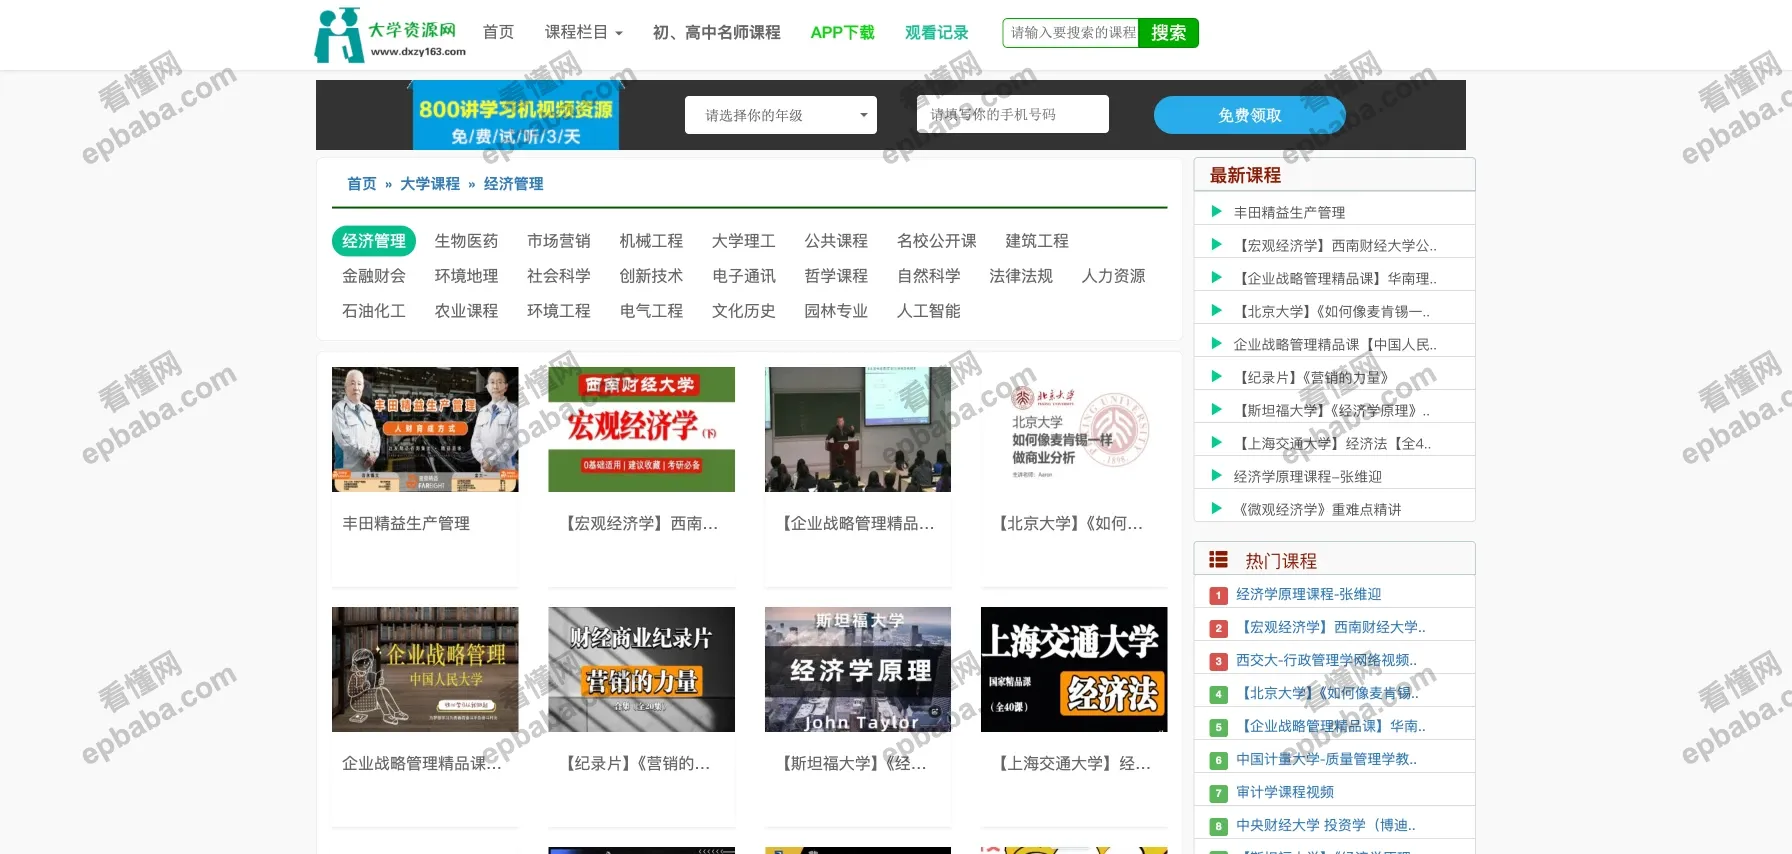
Task: Select the 哲学课程 category
Action: pyautogui.click(x=836, y=276)
